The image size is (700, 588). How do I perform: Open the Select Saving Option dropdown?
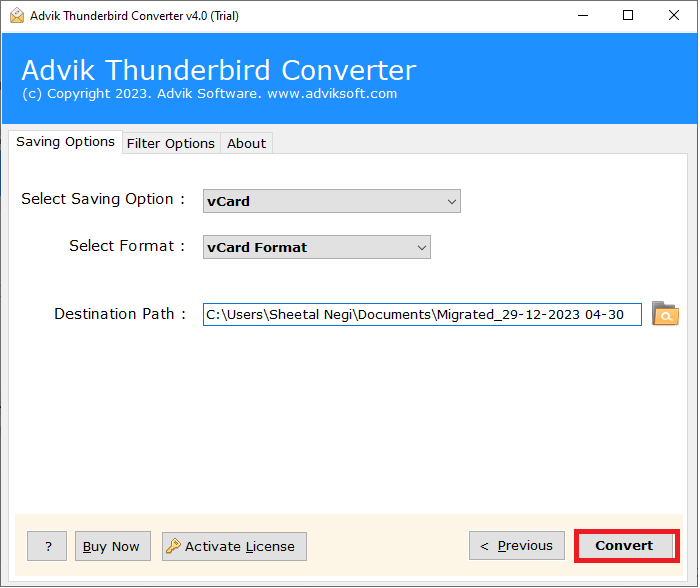[x=331, y=201]
